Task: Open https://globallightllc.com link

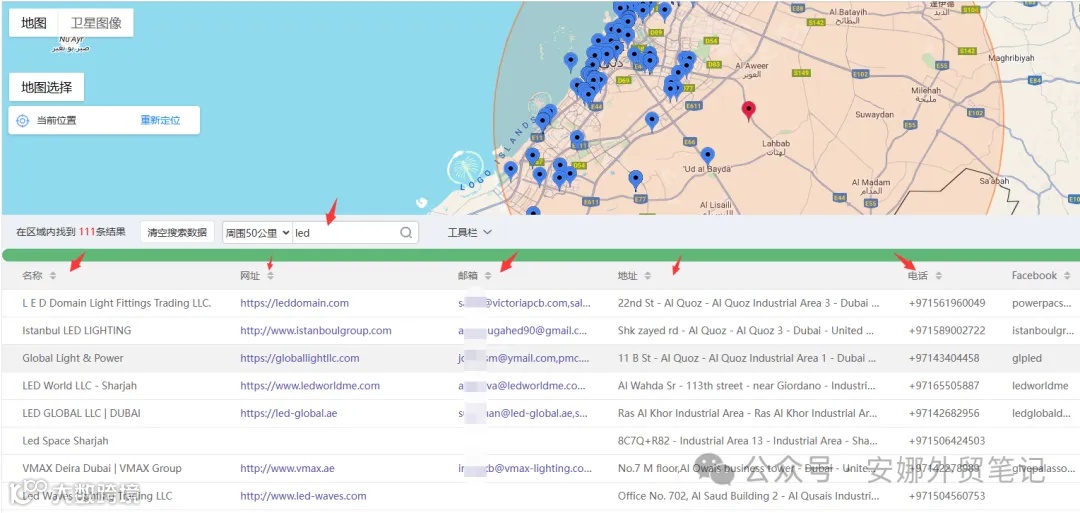Action: [300, 358]
